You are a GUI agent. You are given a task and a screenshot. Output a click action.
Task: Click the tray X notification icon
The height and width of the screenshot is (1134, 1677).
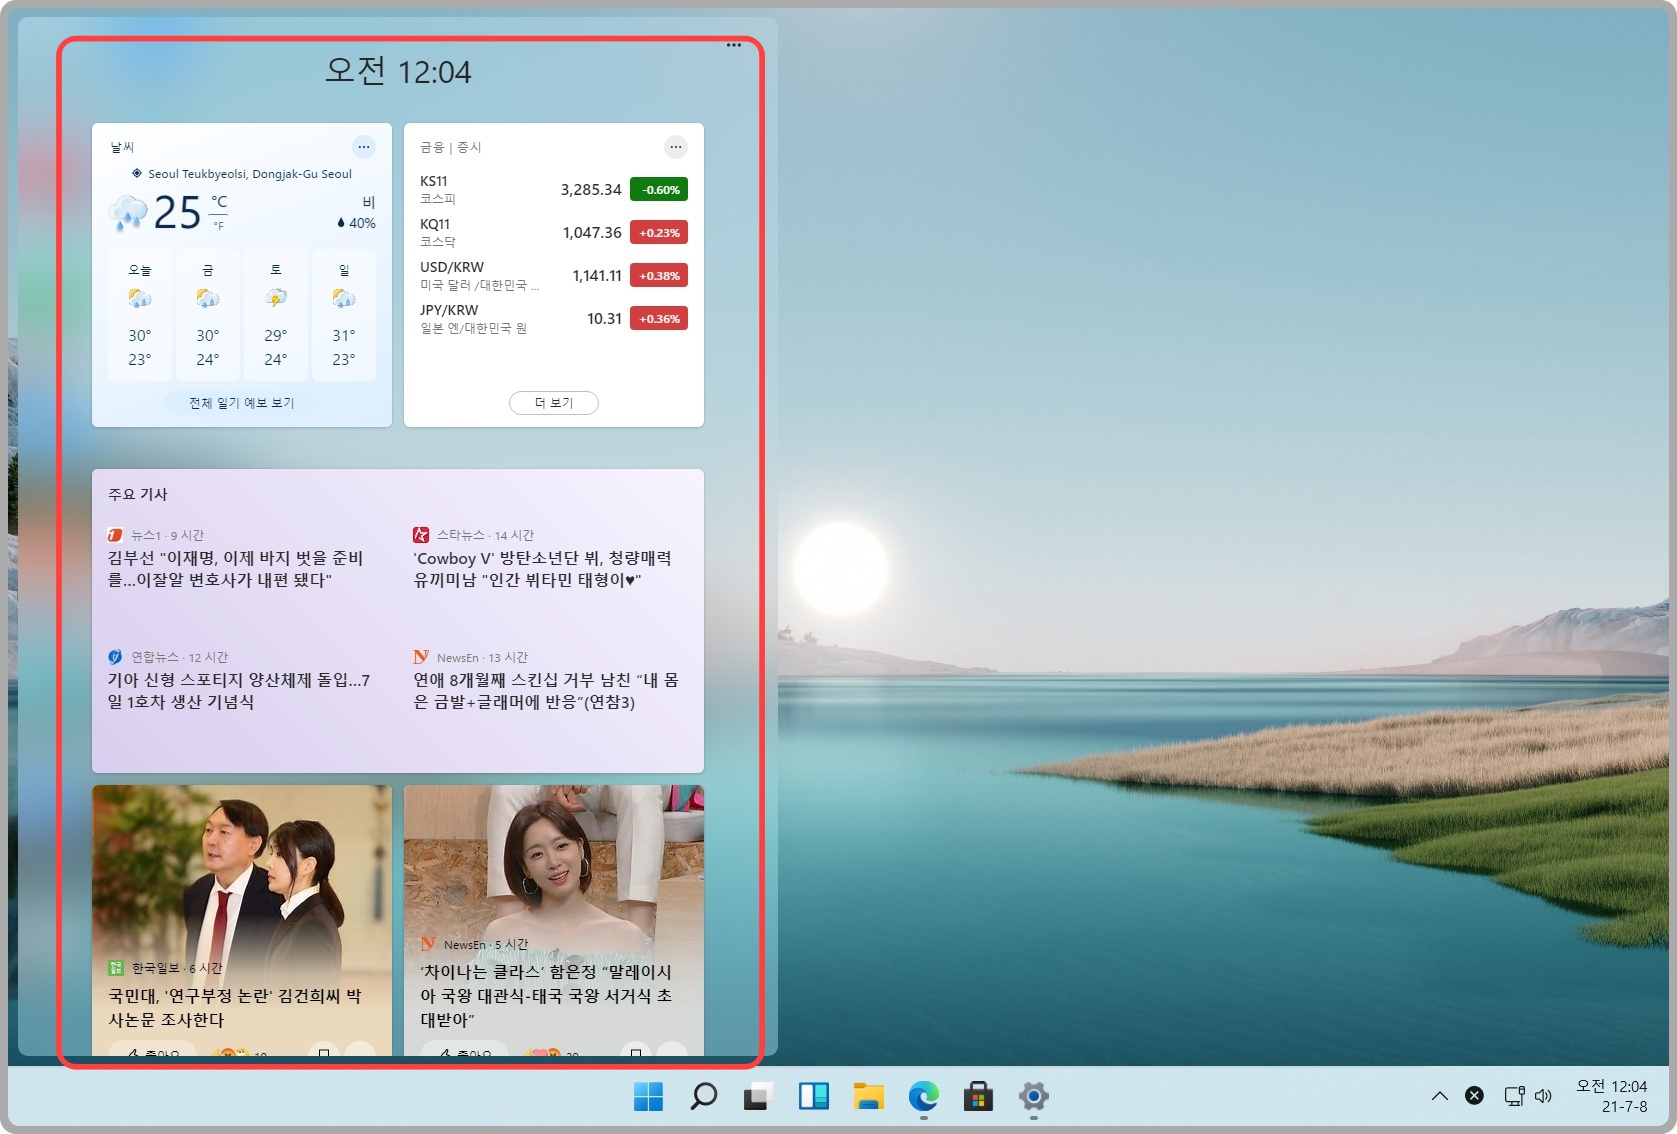click(1474, 1096)
